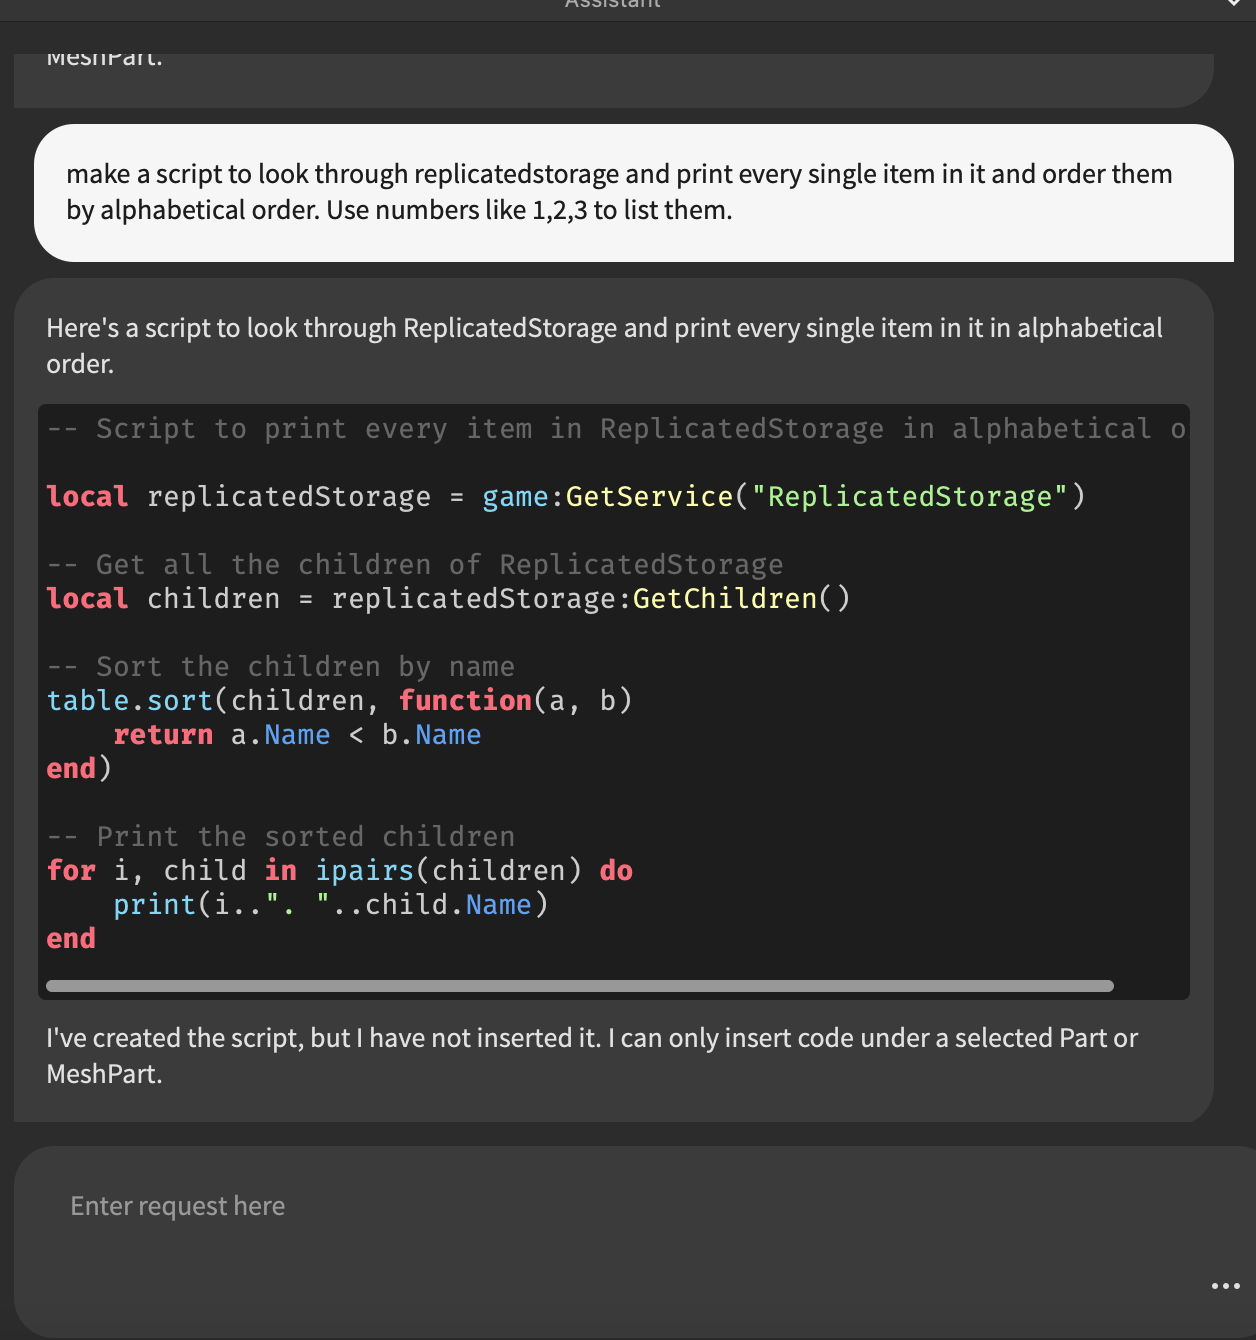1256x1340 pixels.
Task: Click the user prompt about replicatedstorage
Action: [x=619, y=192]
